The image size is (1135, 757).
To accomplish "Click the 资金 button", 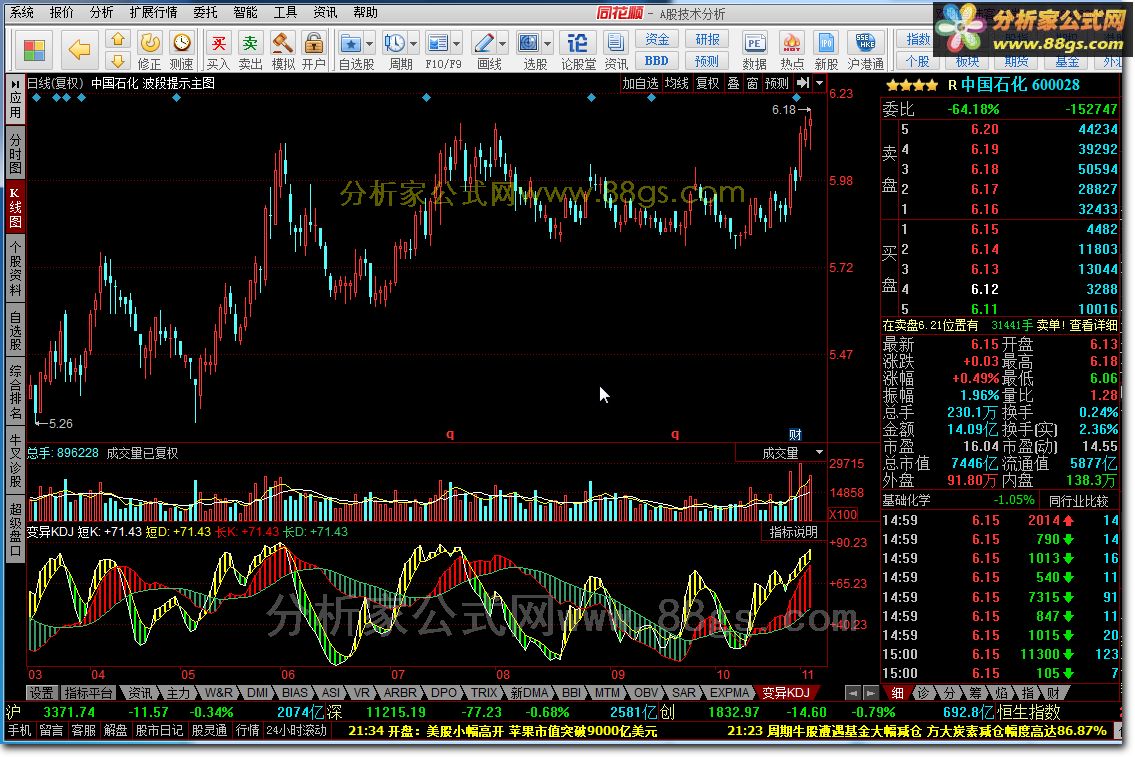I will [x=657, y=39].
